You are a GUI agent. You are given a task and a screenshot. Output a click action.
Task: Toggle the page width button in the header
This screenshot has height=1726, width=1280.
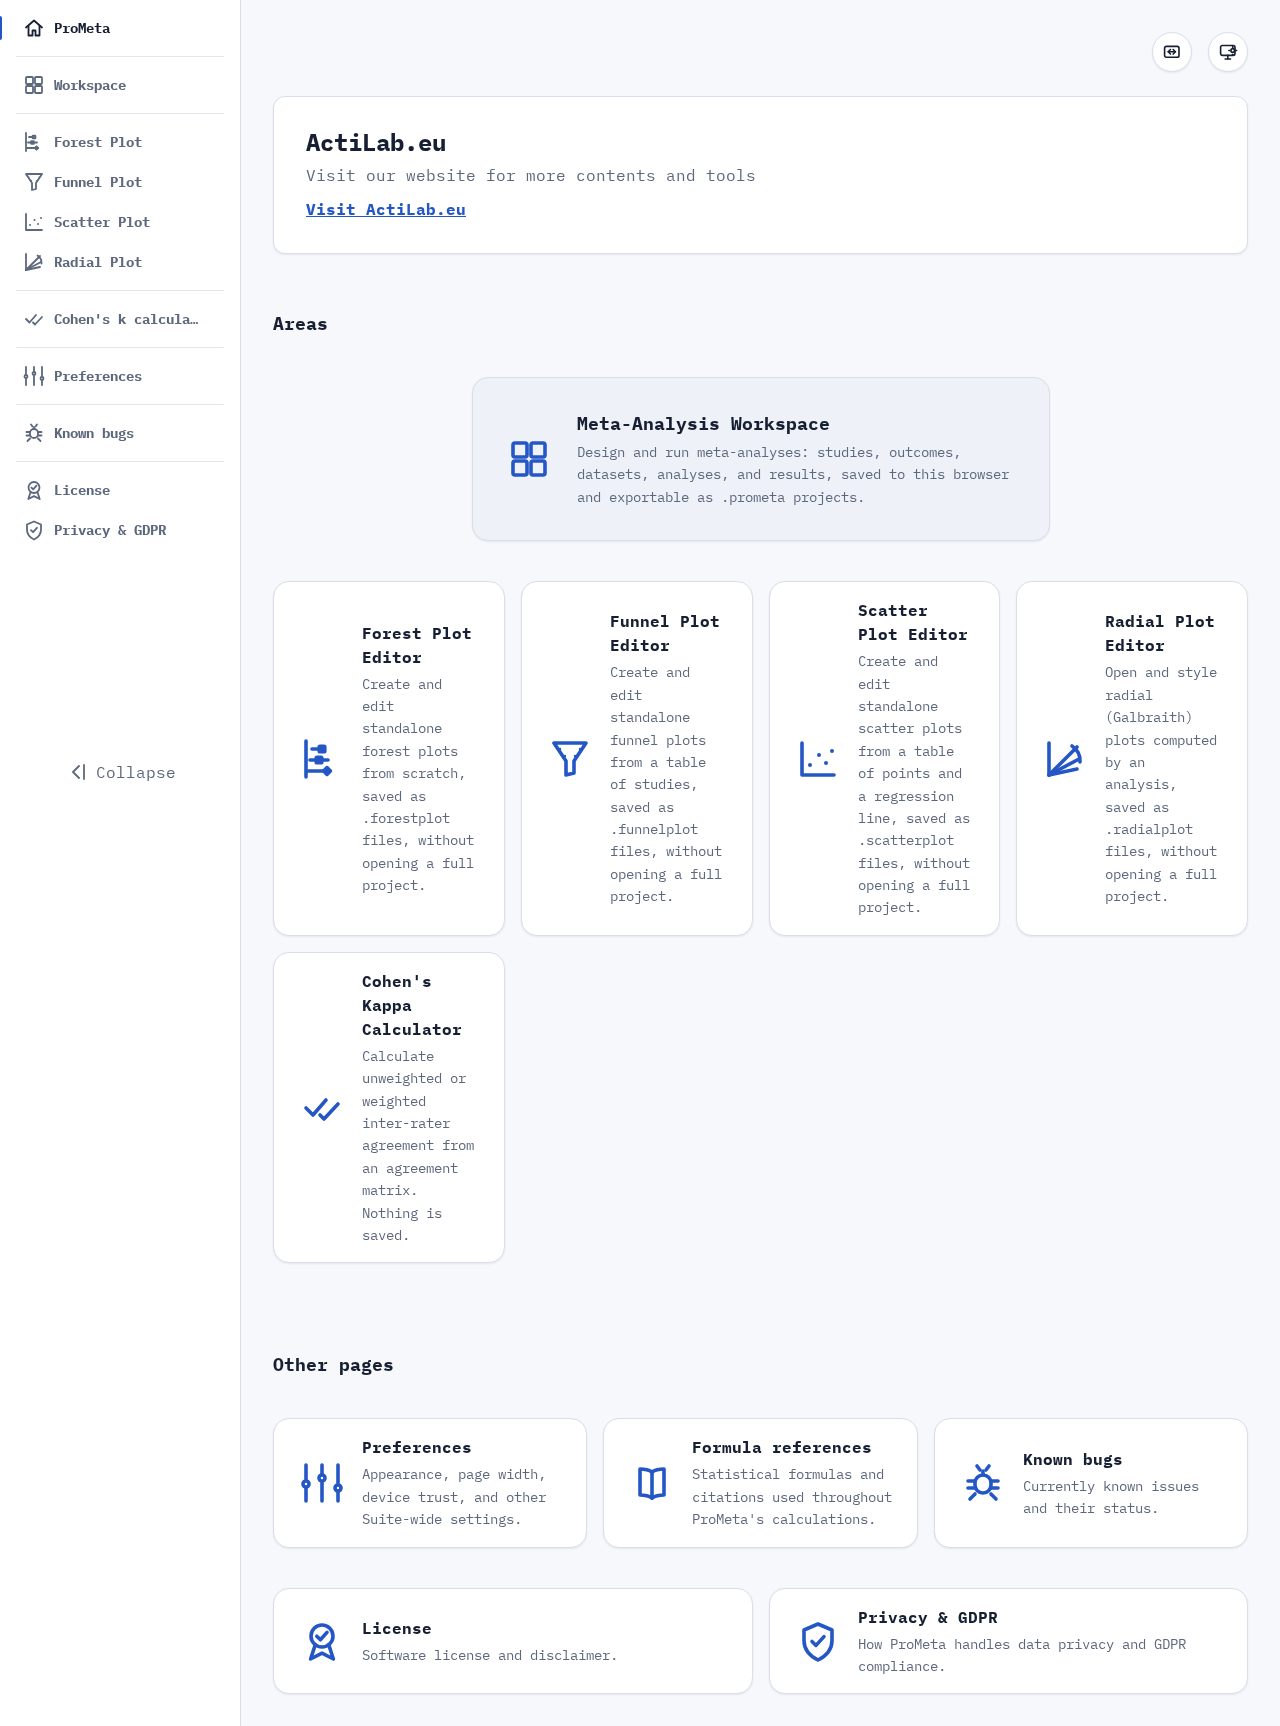pyautogui.click(x=1172, y=52)
